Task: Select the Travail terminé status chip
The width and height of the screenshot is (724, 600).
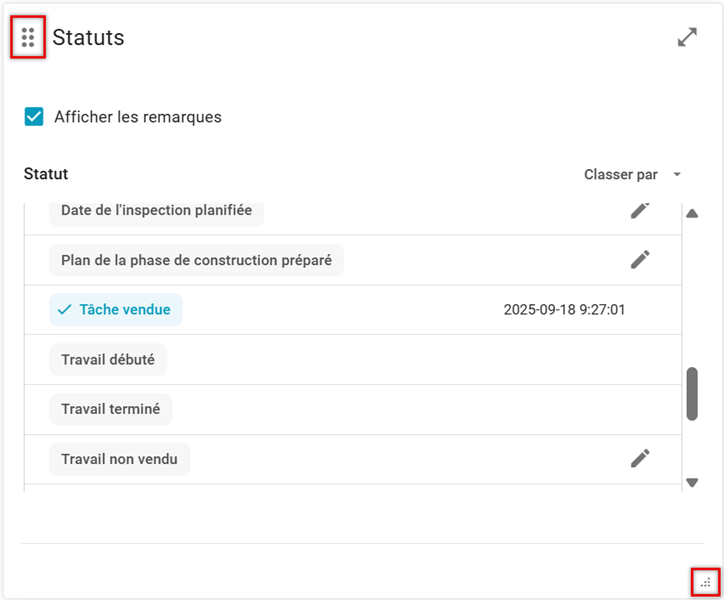Action: tap(110, 409)
